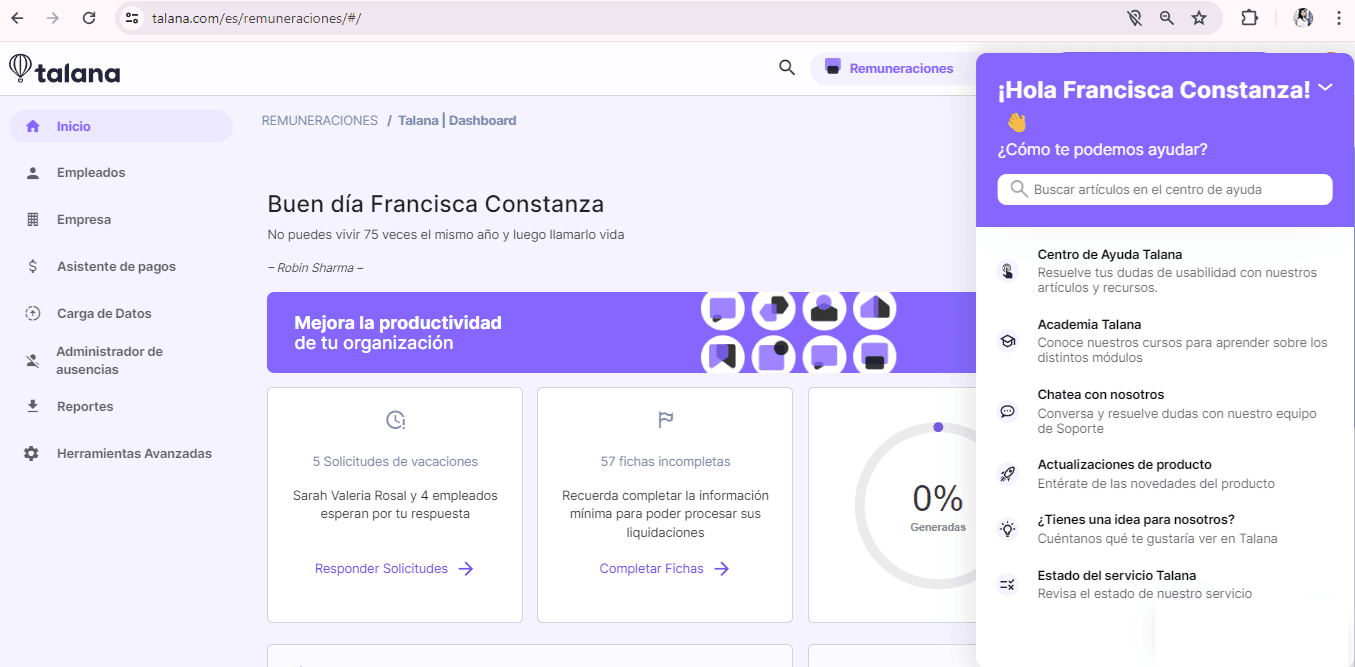The height and width of the screenshot is (667, 1355).
Task: Click the rocket icon for Actualizaciones de producto
Action: 1008,474
